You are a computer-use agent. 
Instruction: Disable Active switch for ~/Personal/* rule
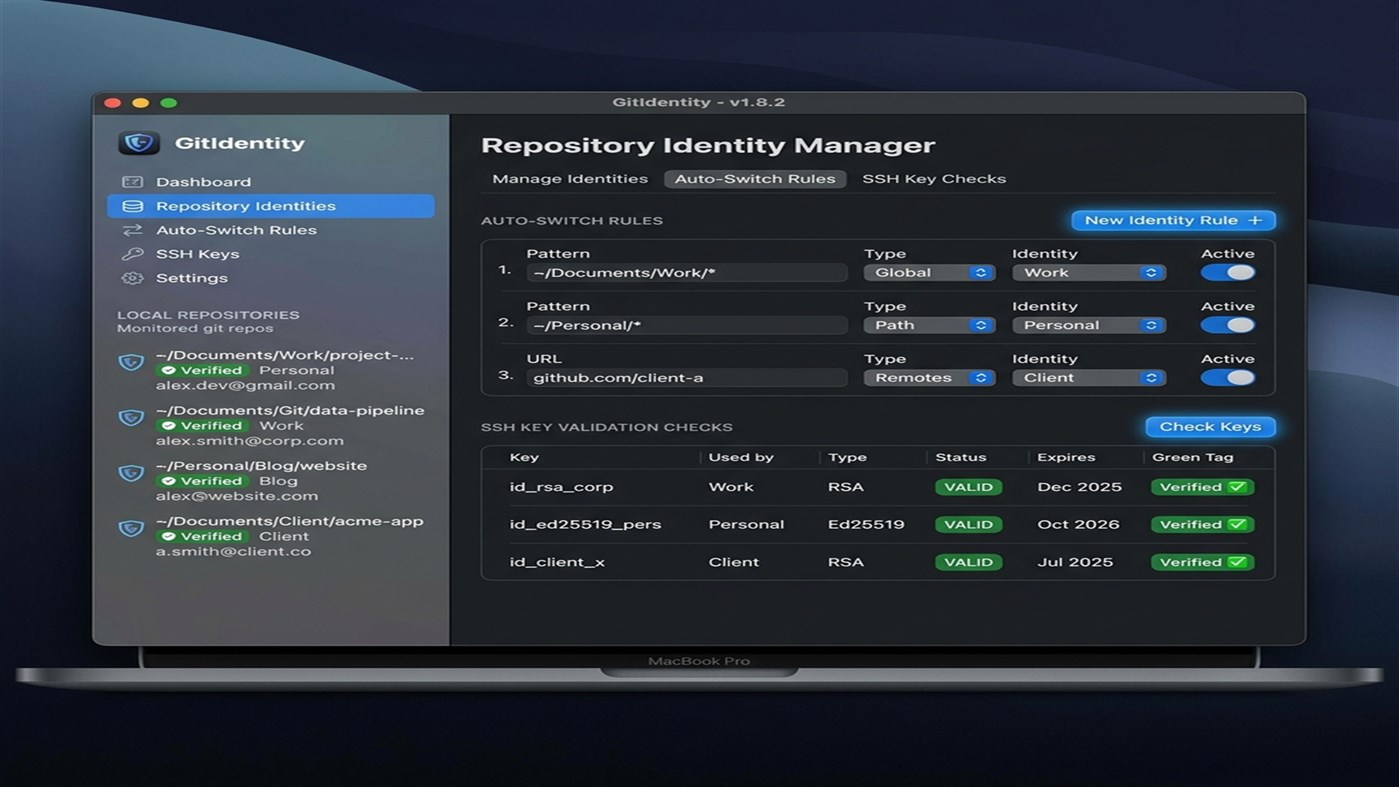pos(1228,325)
